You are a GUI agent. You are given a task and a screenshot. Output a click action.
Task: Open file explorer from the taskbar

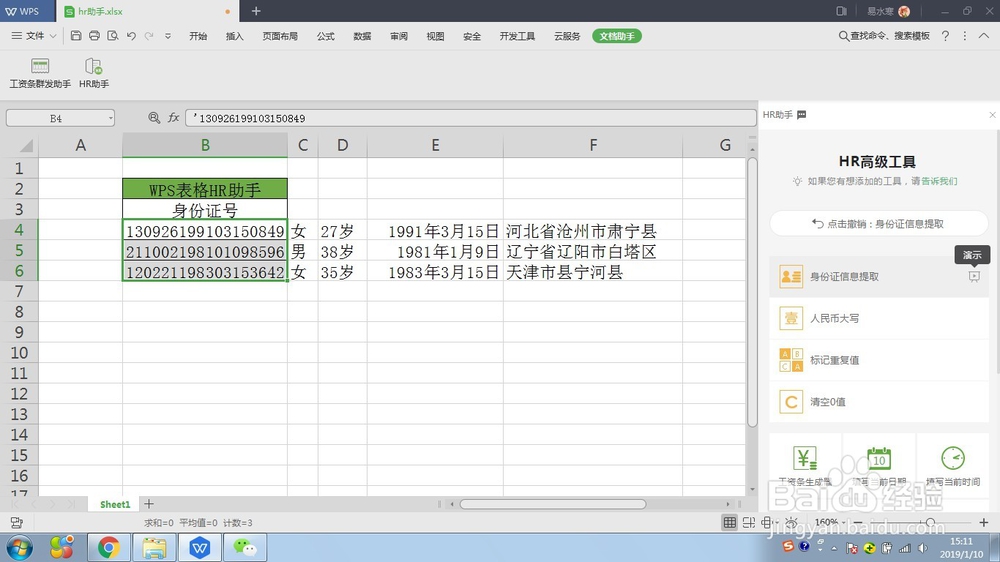tap(154, 547)
